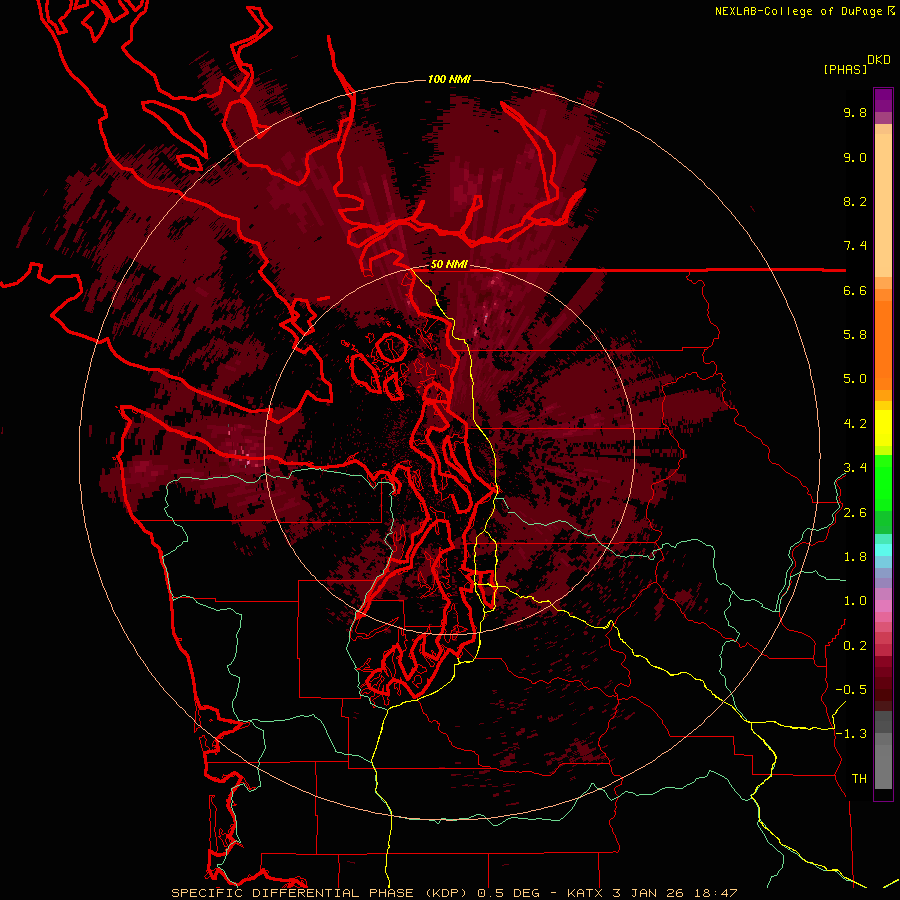
Task: Click the 6.6 legend scale value
Action: coord(855,290)
